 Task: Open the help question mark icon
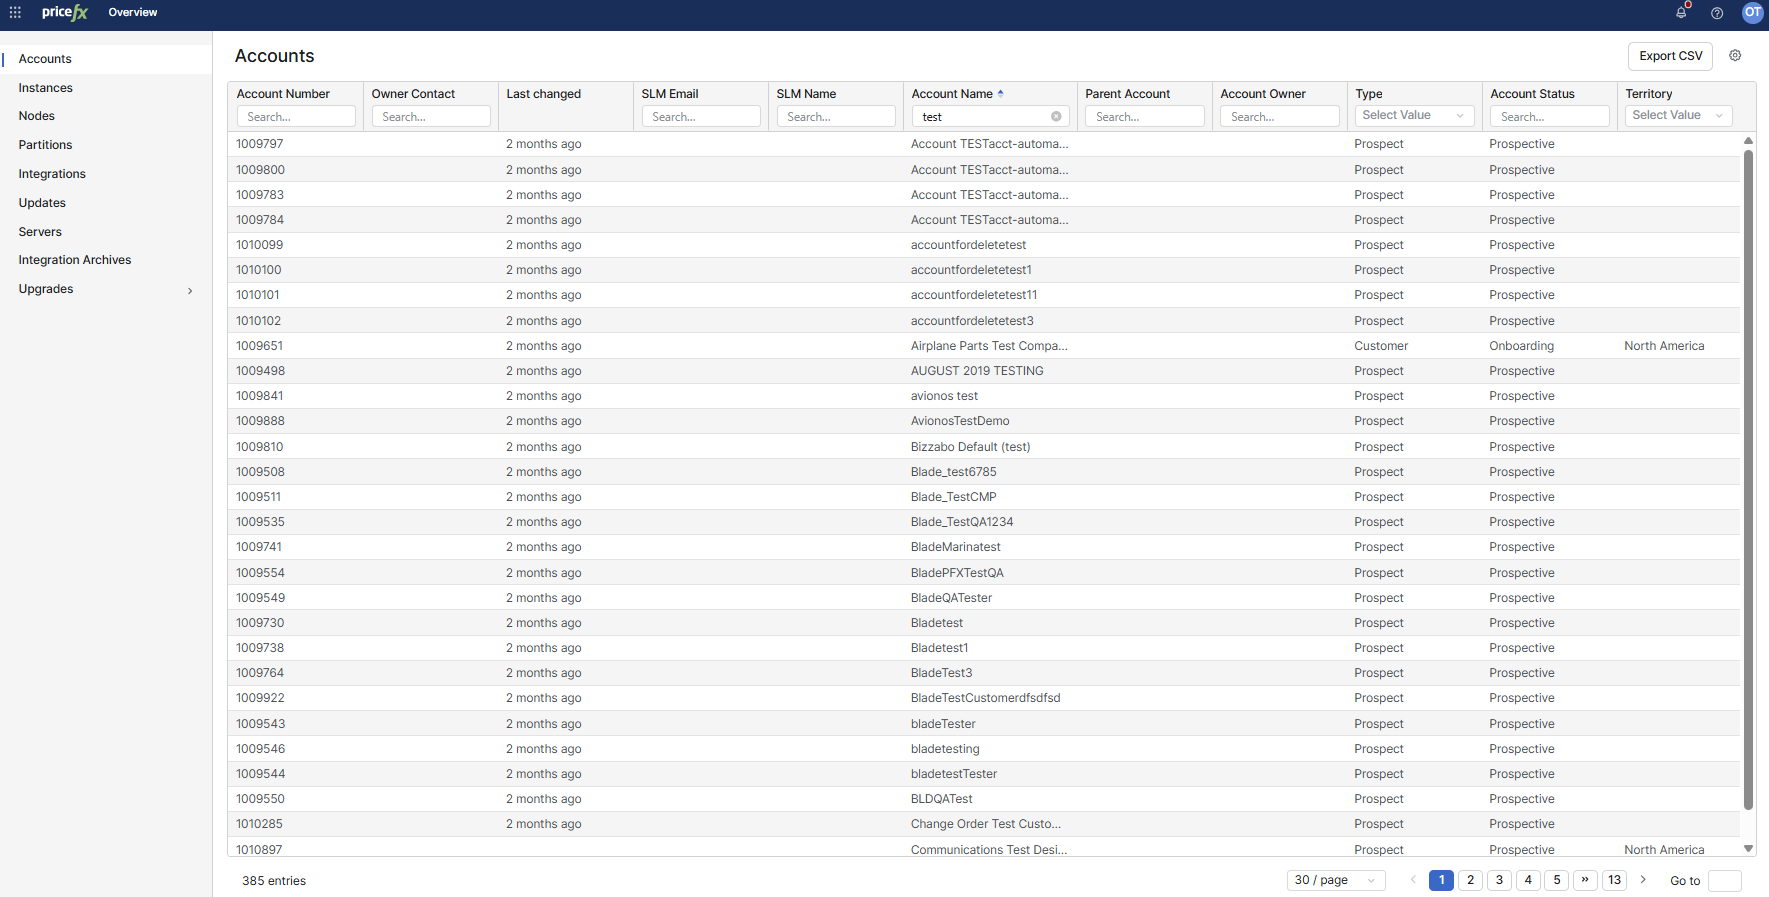[x=1717, y=13]
